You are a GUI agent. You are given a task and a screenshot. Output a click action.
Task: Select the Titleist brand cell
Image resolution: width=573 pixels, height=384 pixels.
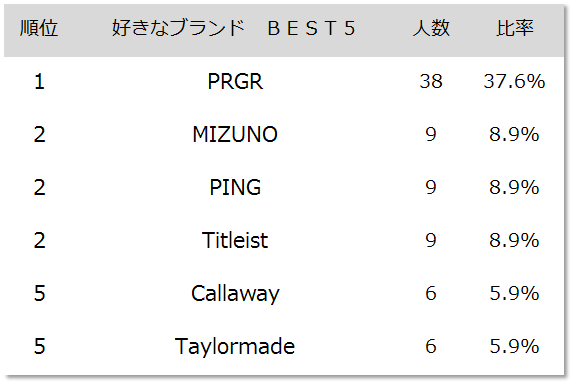(235, 240)
